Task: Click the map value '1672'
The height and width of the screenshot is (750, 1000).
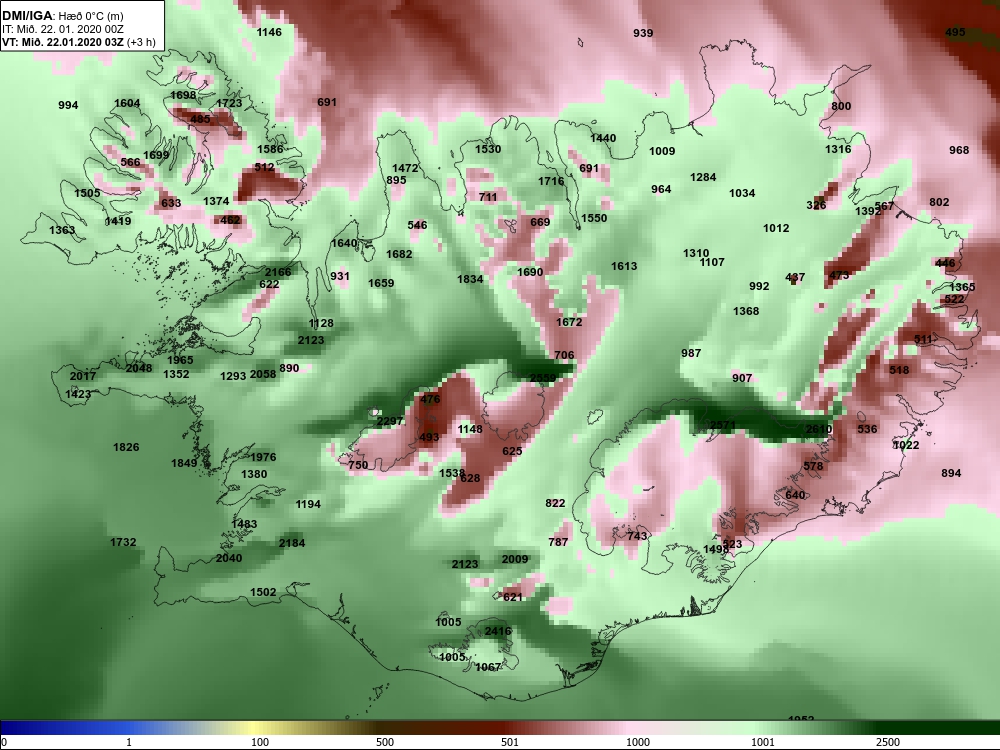Action: [569, 323]
